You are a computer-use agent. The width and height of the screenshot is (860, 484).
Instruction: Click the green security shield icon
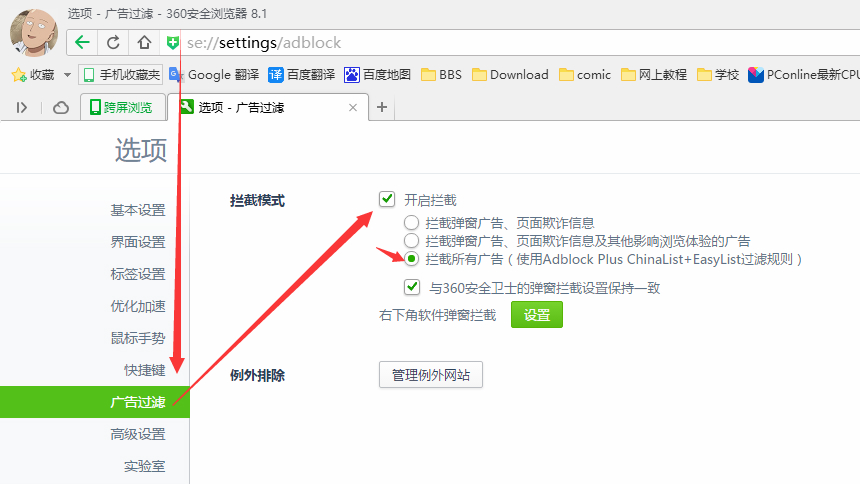click(173, 43)
